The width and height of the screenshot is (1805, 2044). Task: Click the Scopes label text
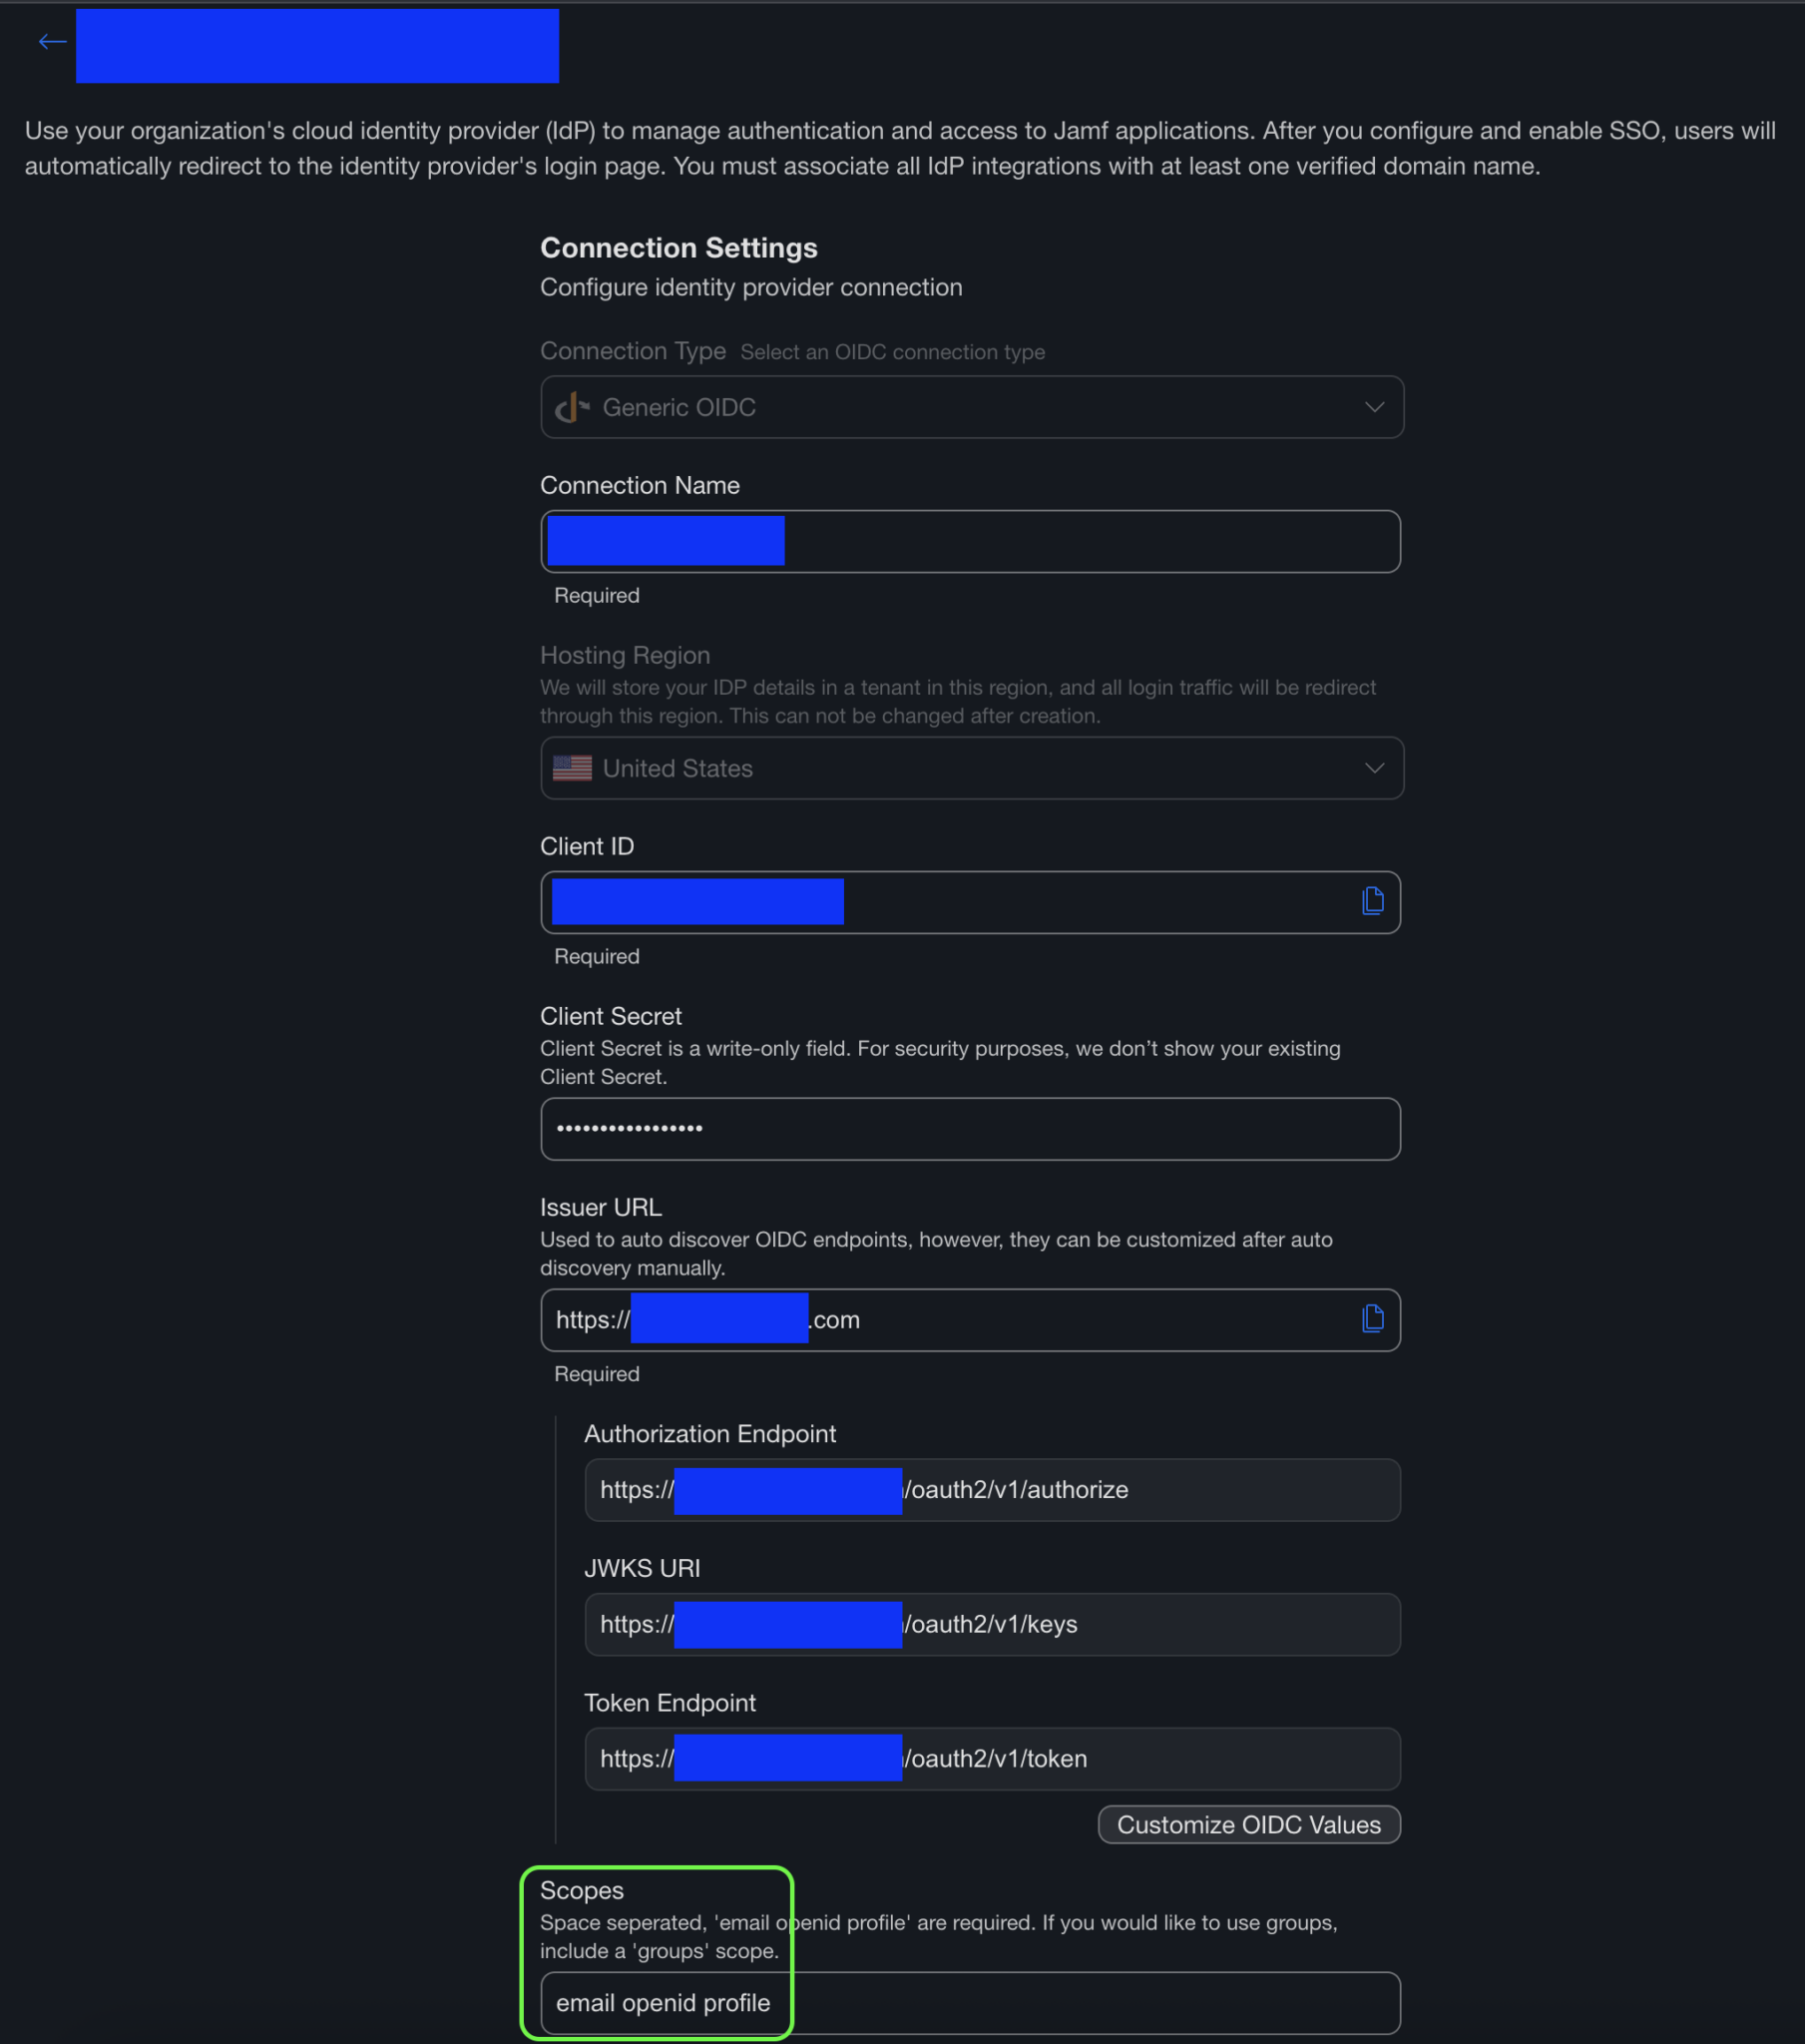582,1890
